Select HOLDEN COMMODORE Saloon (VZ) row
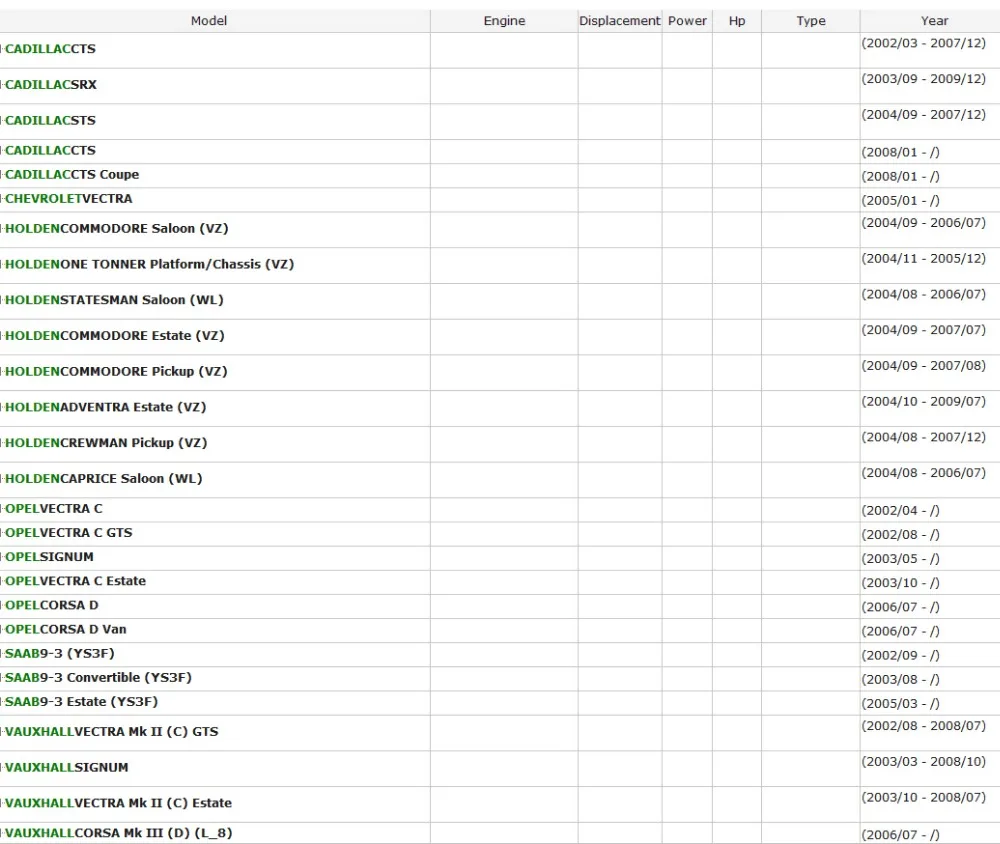 pyautogui.click(x=500, y=230)
